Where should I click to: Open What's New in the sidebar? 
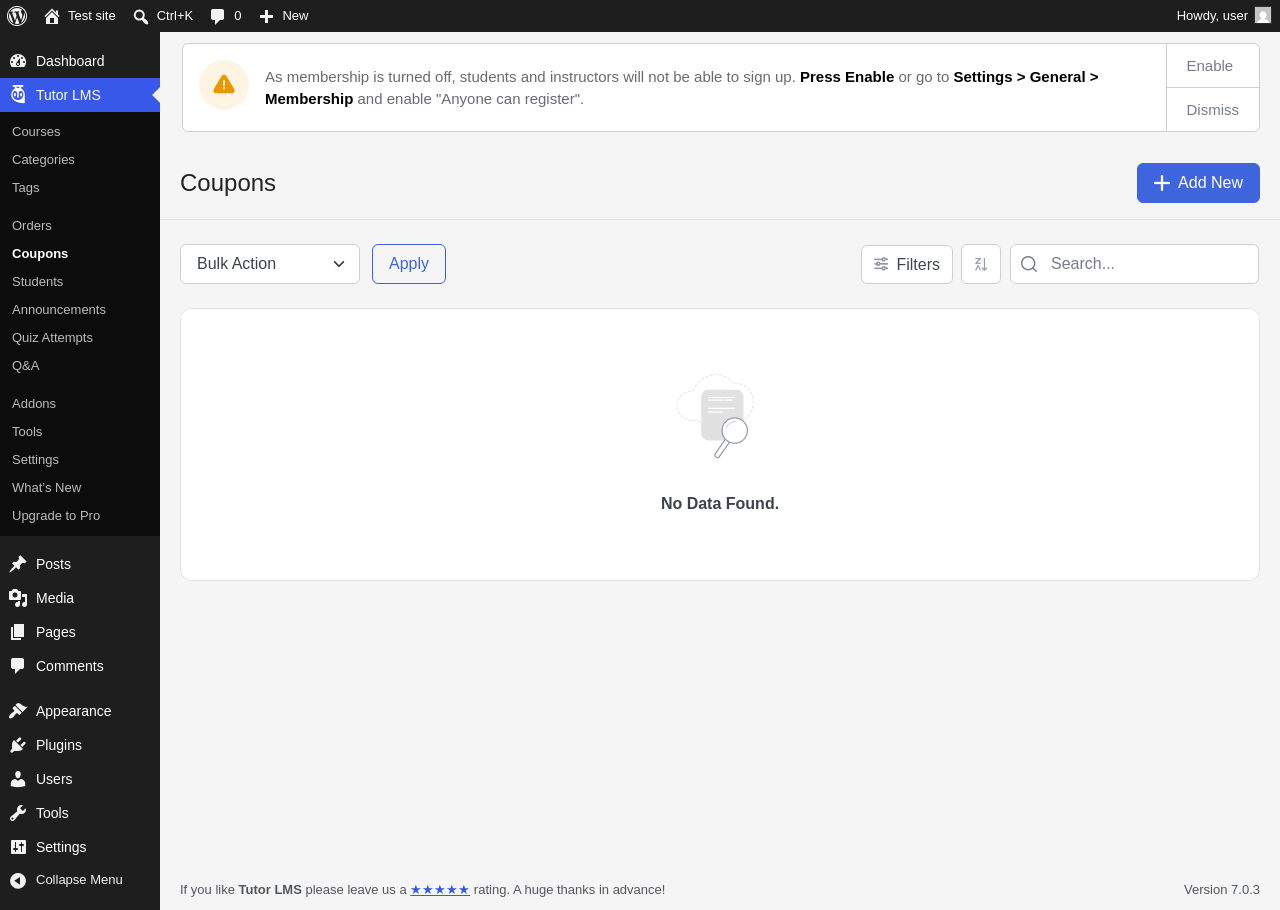(46, 488)
